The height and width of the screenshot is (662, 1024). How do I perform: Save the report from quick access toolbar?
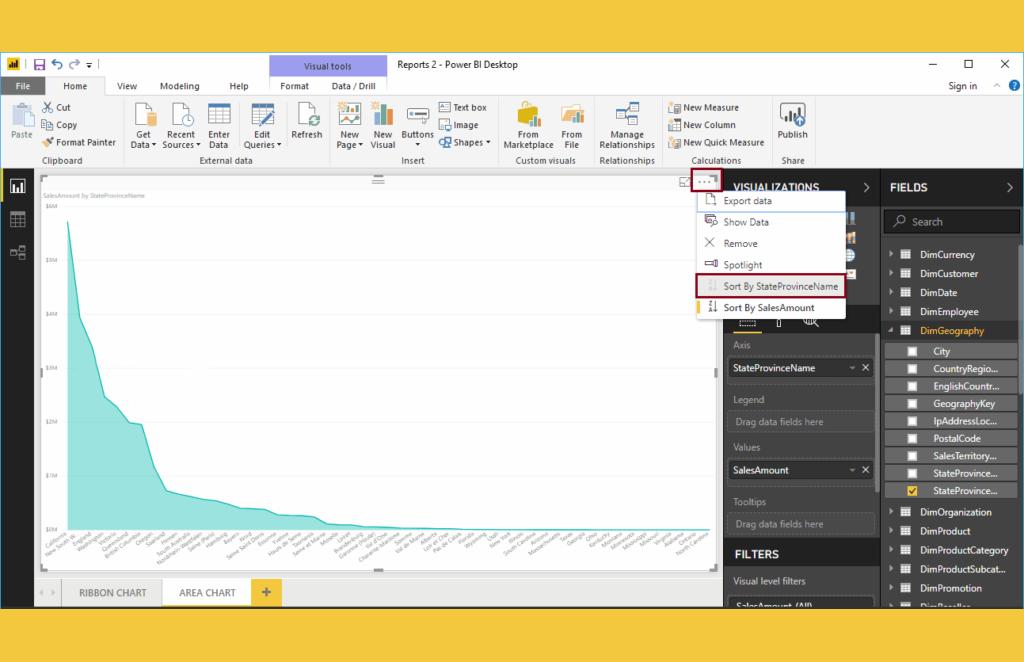pyautogui.click(x=39, y=64)
